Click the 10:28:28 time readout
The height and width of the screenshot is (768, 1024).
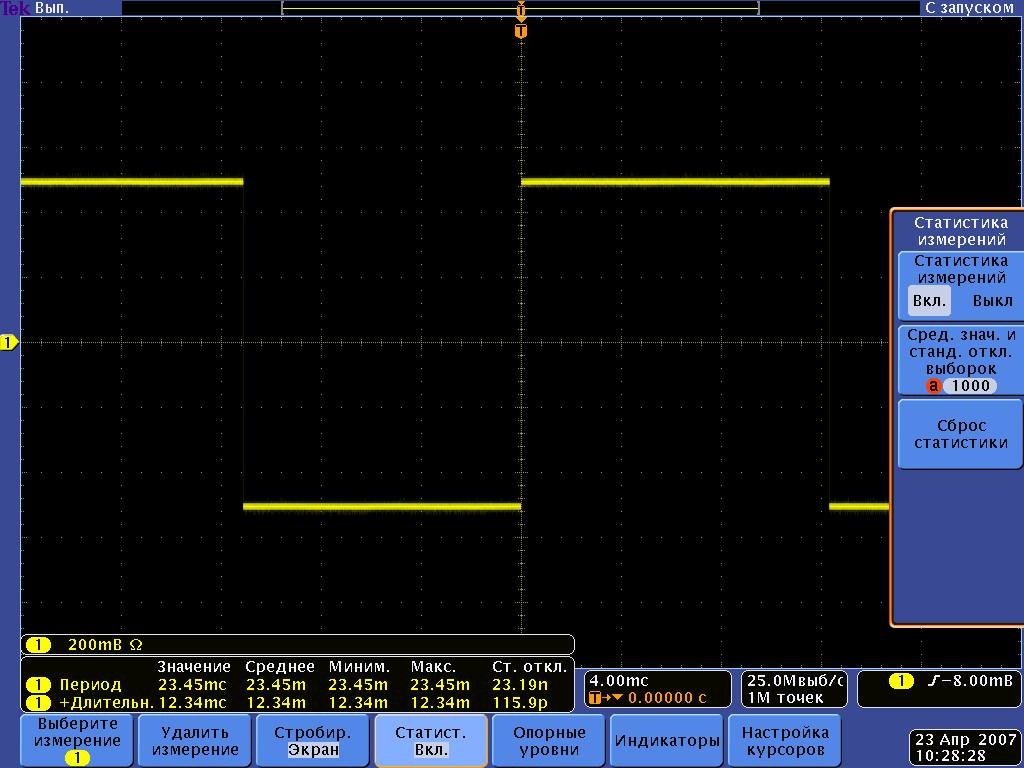[x=950, y=756]
